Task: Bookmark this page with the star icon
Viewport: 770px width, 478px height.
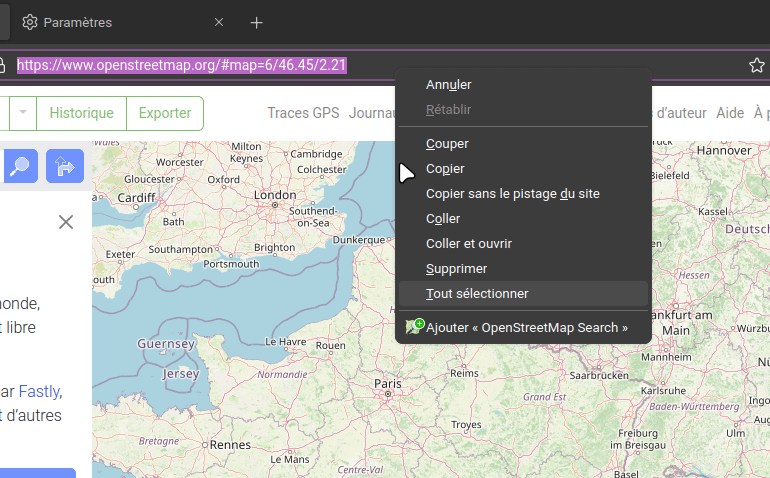Action: click(757, 66)
